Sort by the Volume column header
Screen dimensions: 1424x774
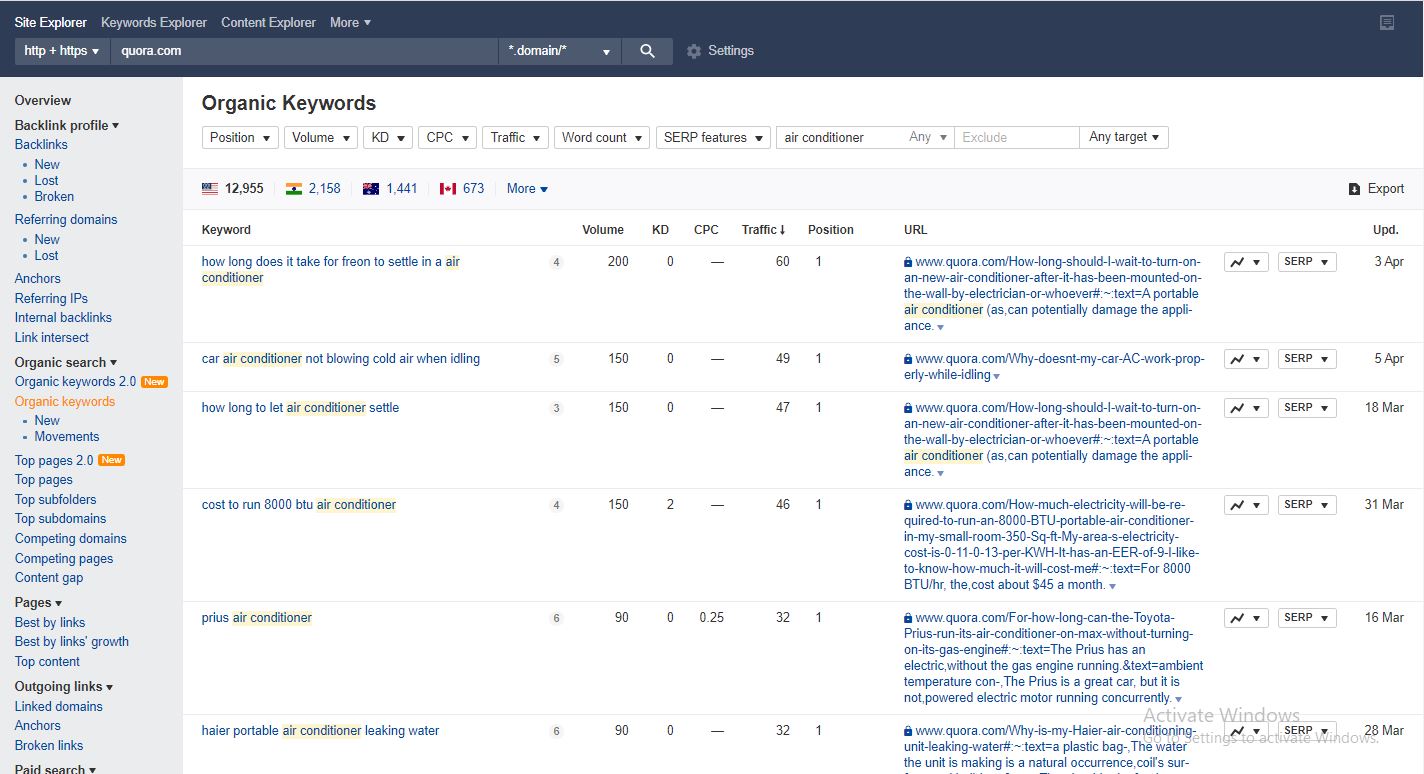[x=603, y=229]
